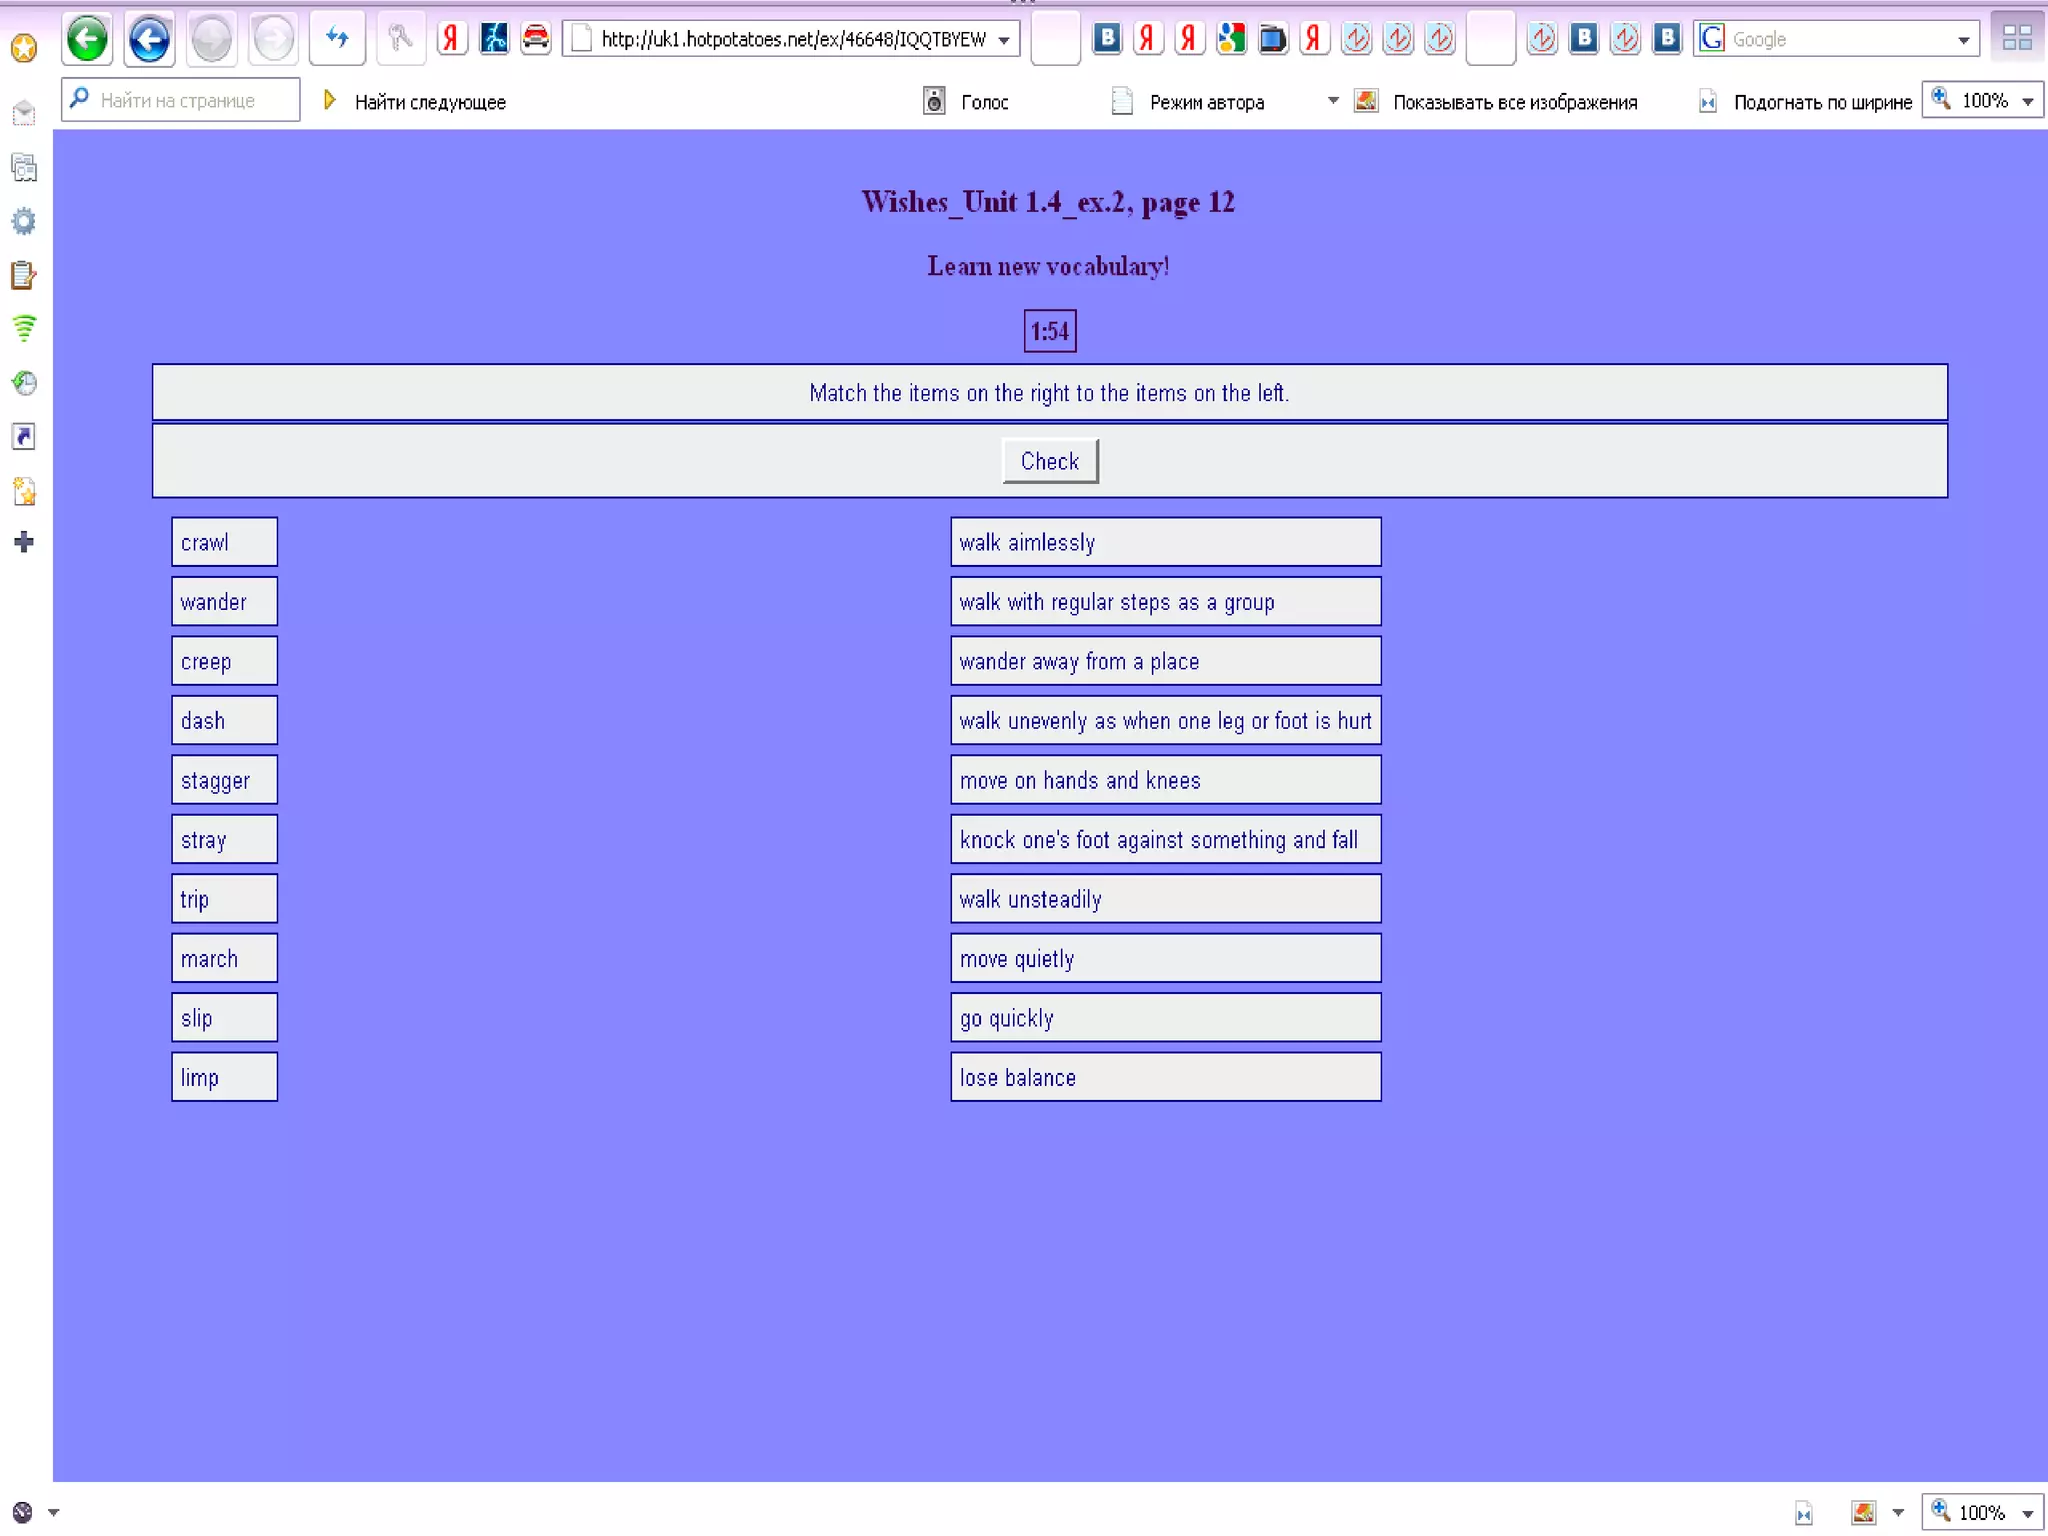Open the Wi-Fi icon in the left sidebar
The width and height of the screenshot is (2048, 1536).
tap(24, 328)
